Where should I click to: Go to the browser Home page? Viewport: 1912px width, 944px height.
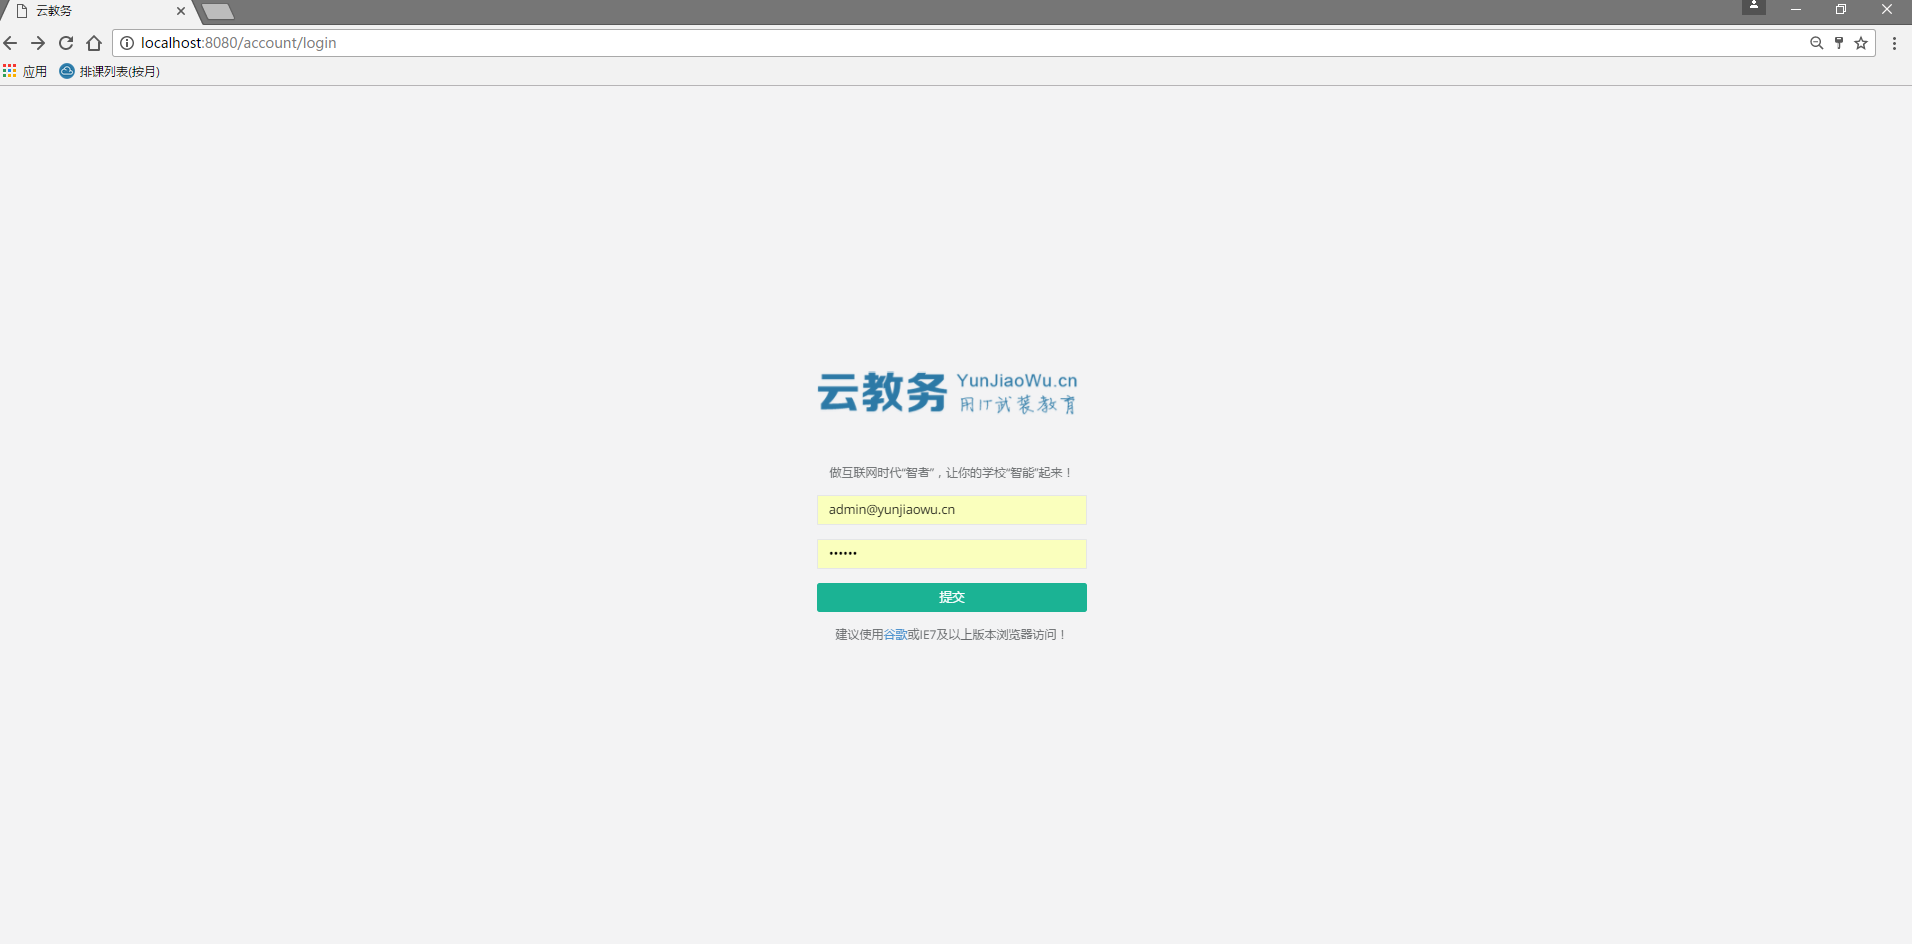coord(94,43)
